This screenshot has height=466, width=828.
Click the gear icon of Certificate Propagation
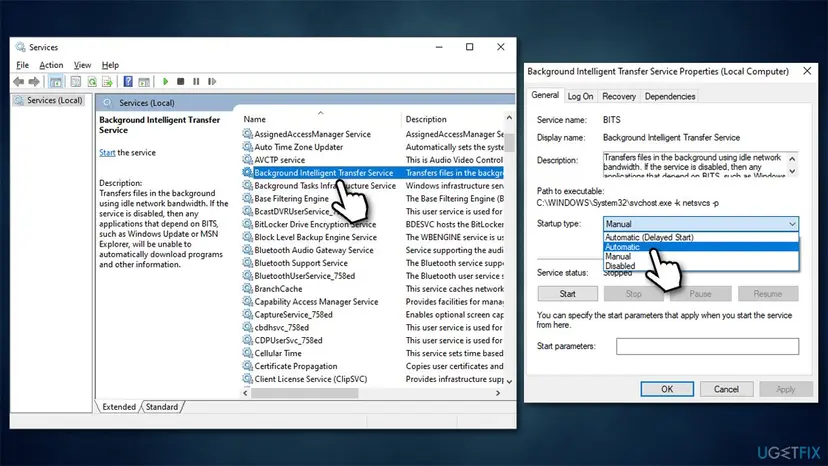point(247,366)
